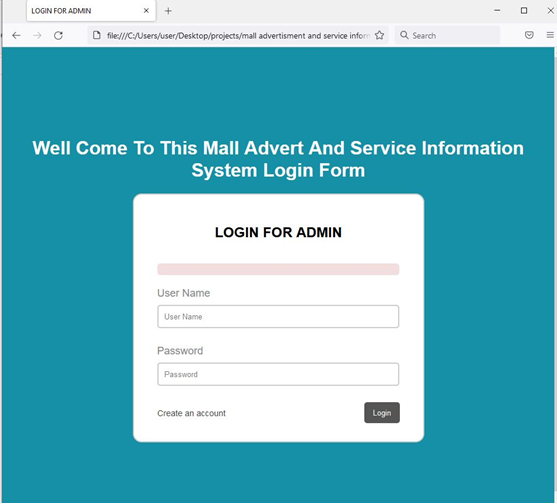Click the Login button
557x504 pixels.
click(x=382, y=413)
